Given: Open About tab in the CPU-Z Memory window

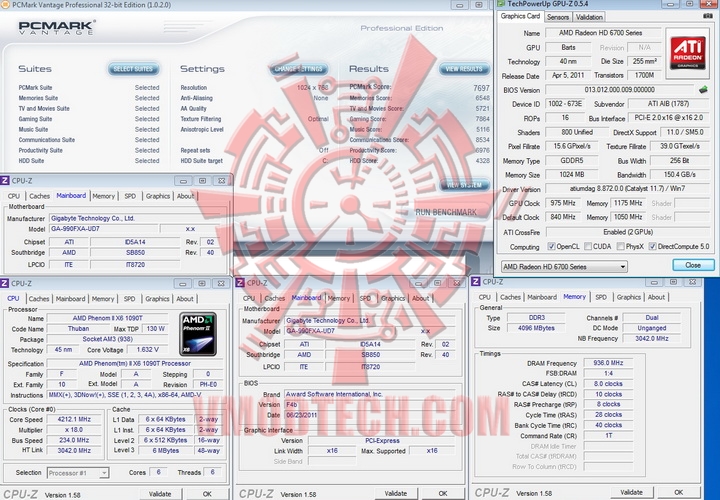Looking at the screenshot, I should click(656, 297).
